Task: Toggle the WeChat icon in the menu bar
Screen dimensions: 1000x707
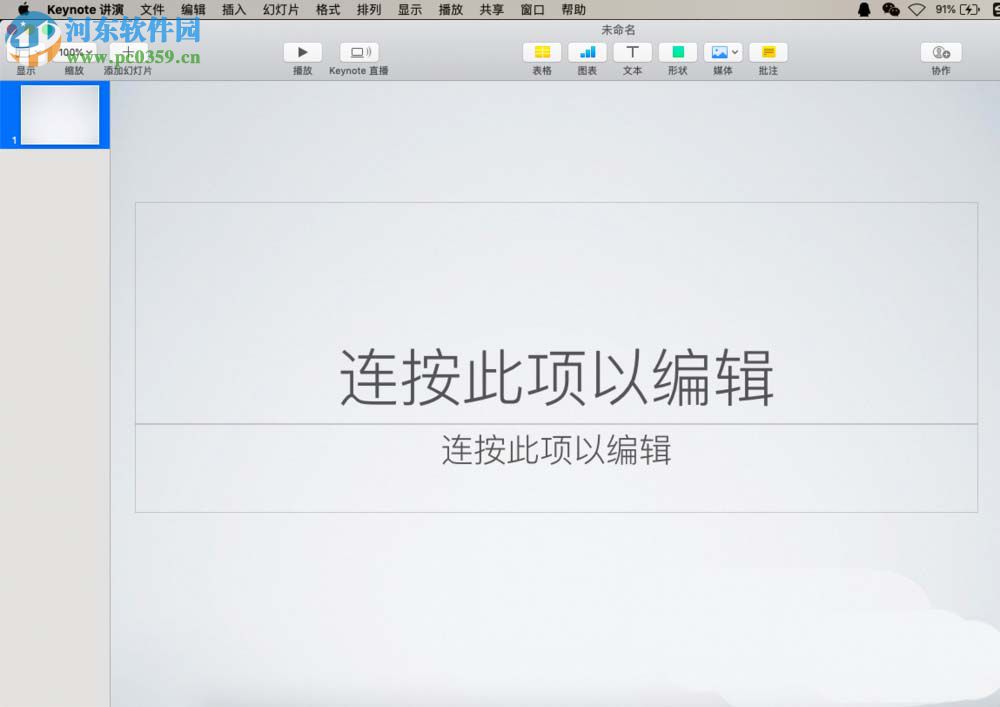Action: click(x=889, y=10)
